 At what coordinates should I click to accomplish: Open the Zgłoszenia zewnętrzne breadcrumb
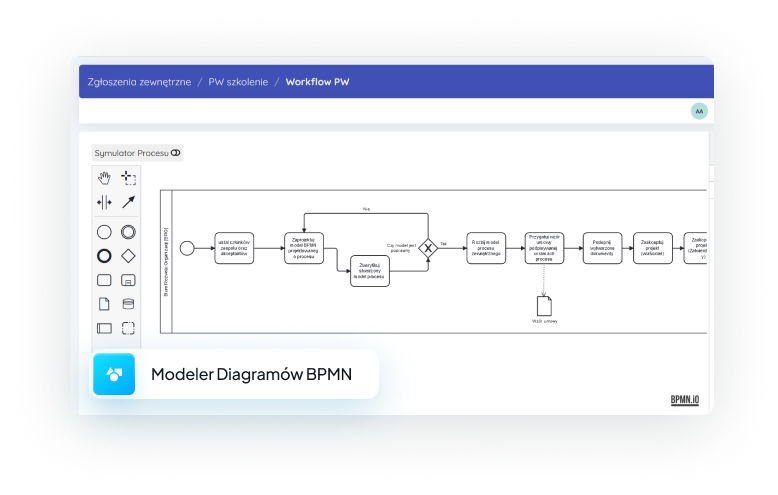(x=139, y=82)
